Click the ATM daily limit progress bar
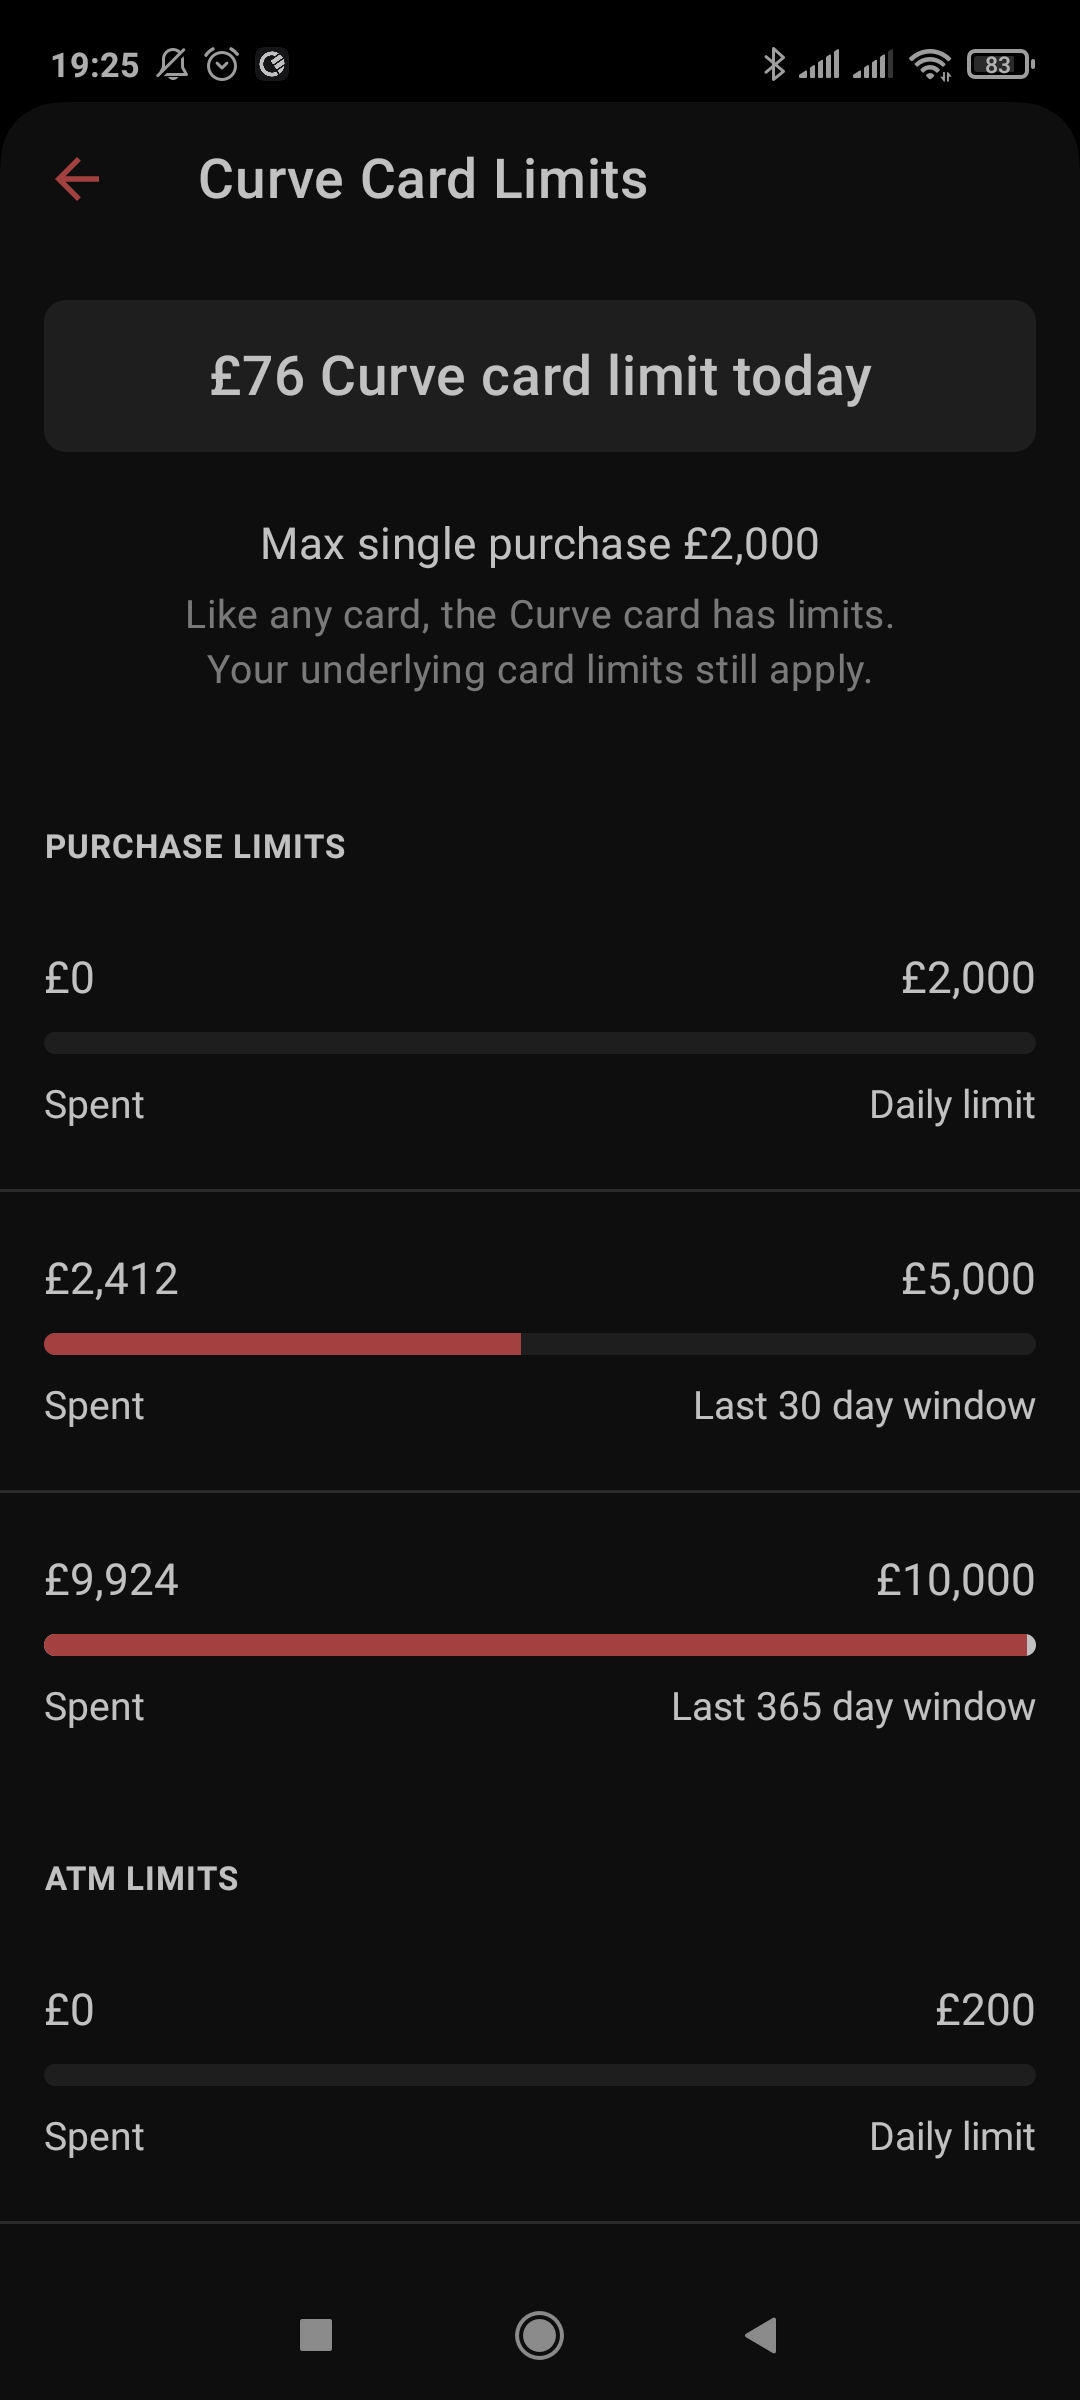 coord(540,2075)
